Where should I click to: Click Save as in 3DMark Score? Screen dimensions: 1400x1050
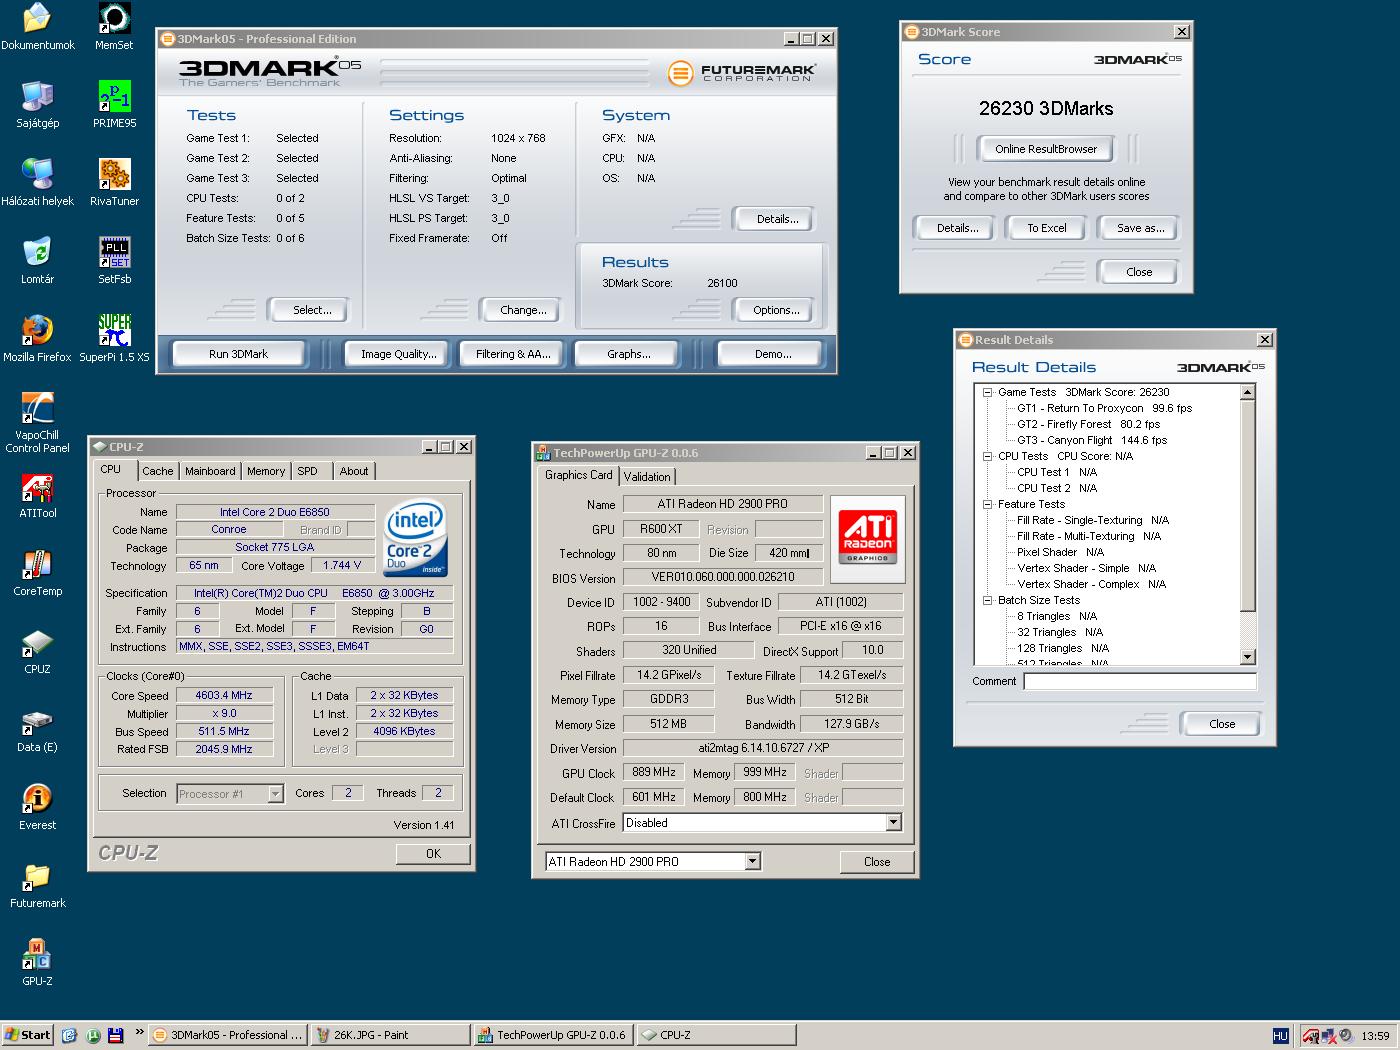1140,228
